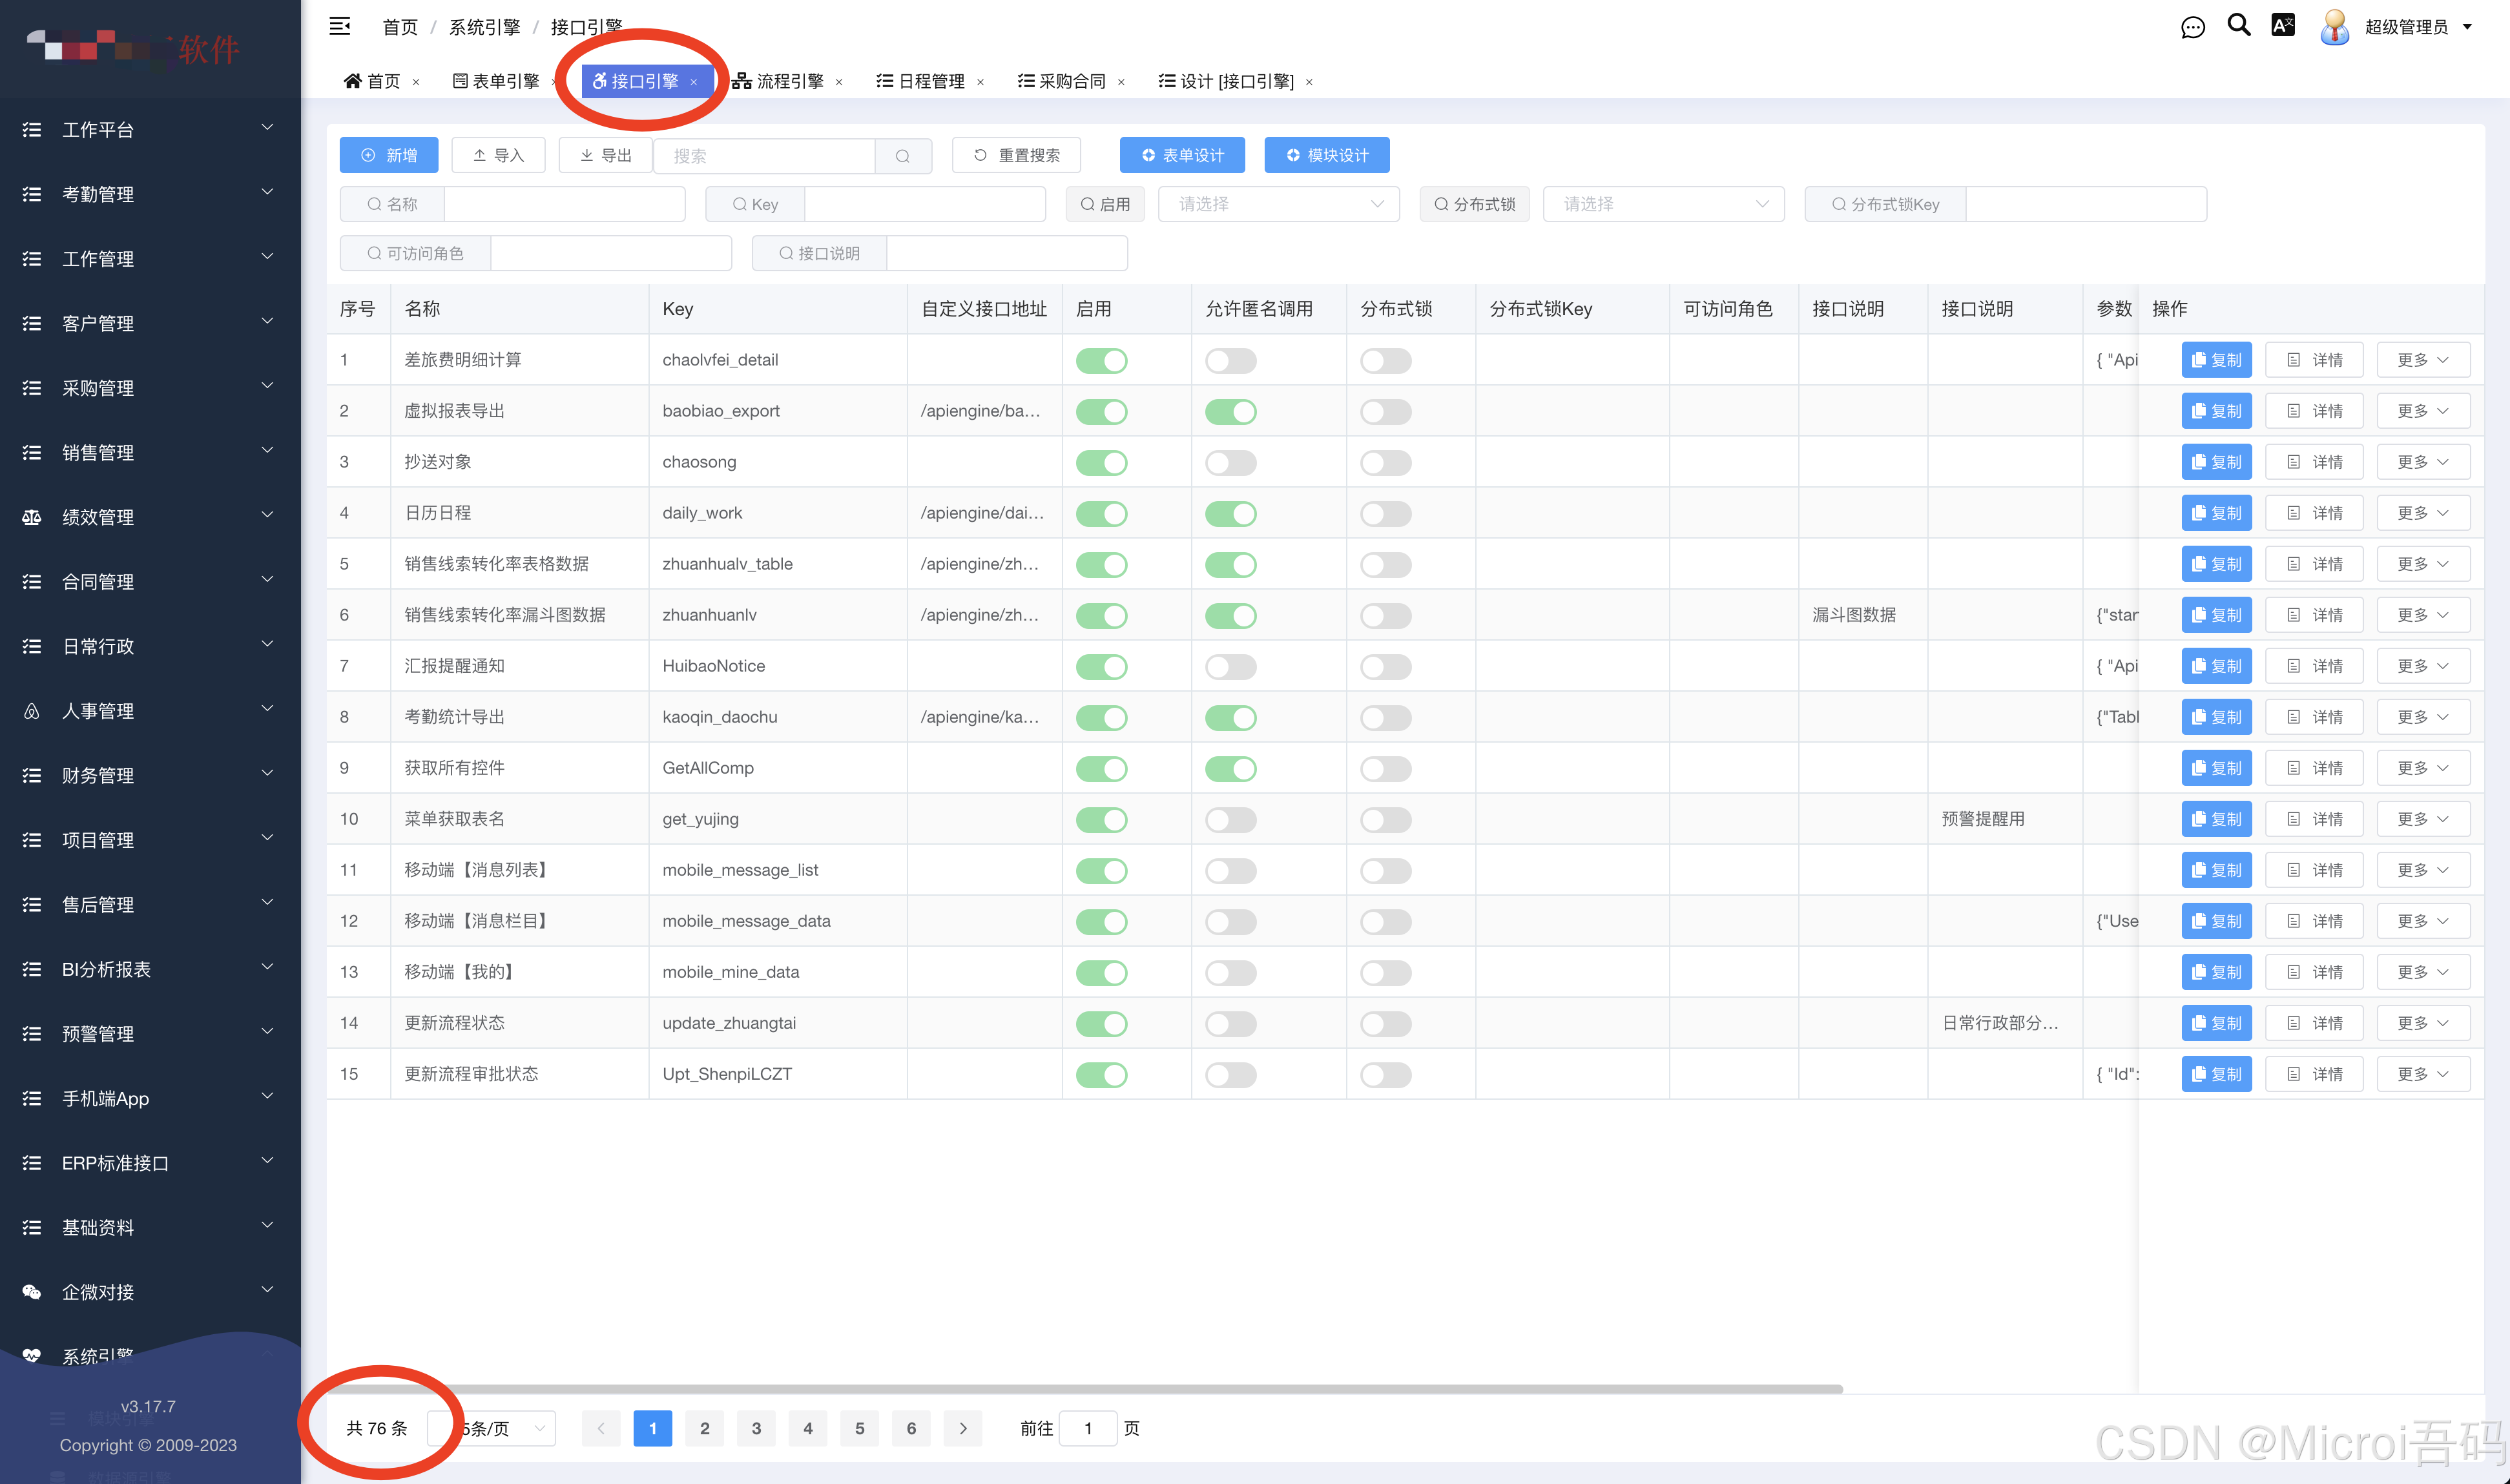Close the 首页 tab
This screenshot has height=1484, width=2510.
416,82
